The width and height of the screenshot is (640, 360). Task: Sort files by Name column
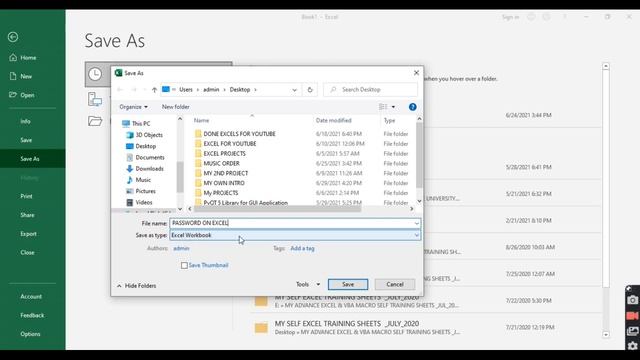click(201, 120)
